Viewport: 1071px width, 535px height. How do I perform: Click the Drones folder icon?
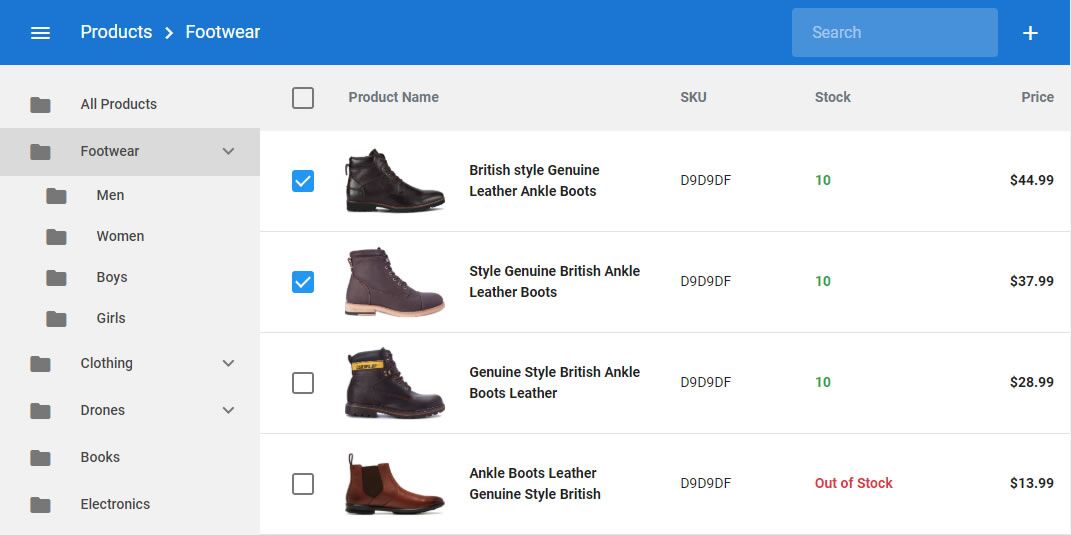tap(40, 411)
